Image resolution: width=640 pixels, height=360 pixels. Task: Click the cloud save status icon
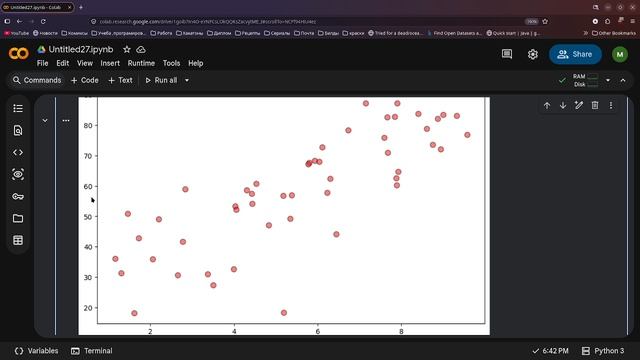click(x=141, y=49)
